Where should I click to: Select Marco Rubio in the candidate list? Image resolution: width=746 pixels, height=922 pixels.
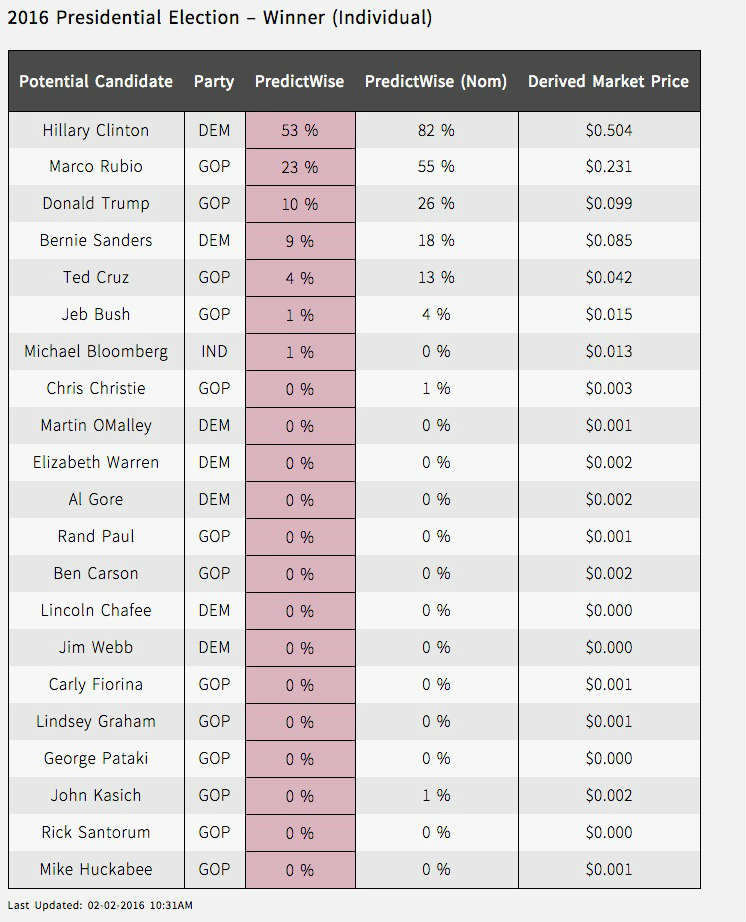coord(96,167)
